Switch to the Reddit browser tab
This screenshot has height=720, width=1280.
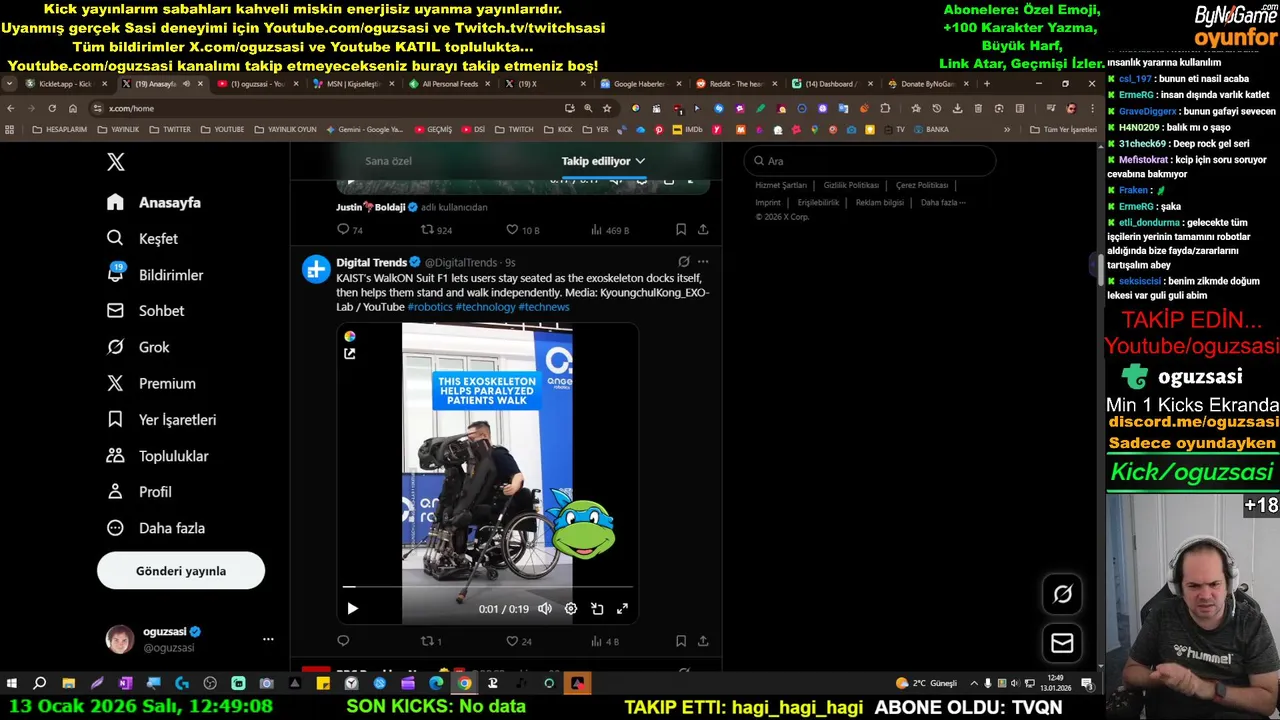(x=735, y=84)
